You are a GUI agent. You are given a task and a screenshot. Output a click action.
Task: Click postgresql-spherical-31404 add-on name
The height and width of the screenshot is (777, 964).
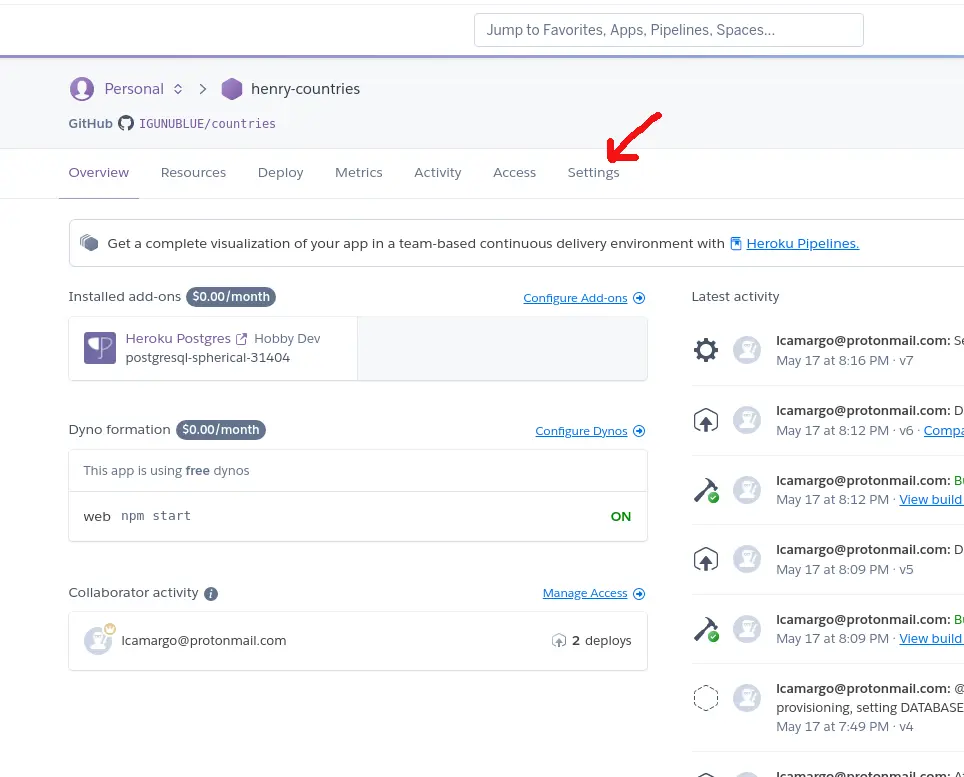pyautogui.click(x=208, y=358)
